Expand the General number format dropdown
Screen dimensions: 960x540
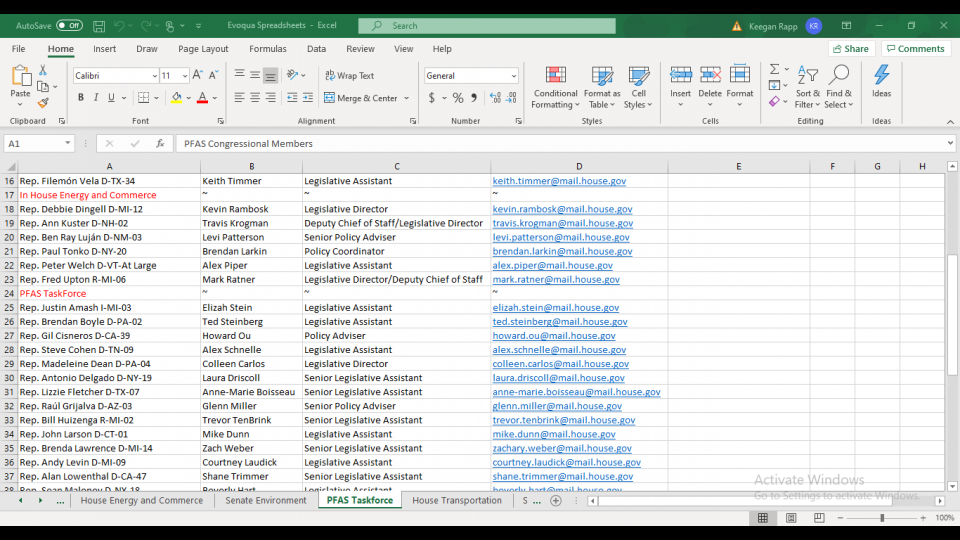click(x=514, y=76)
